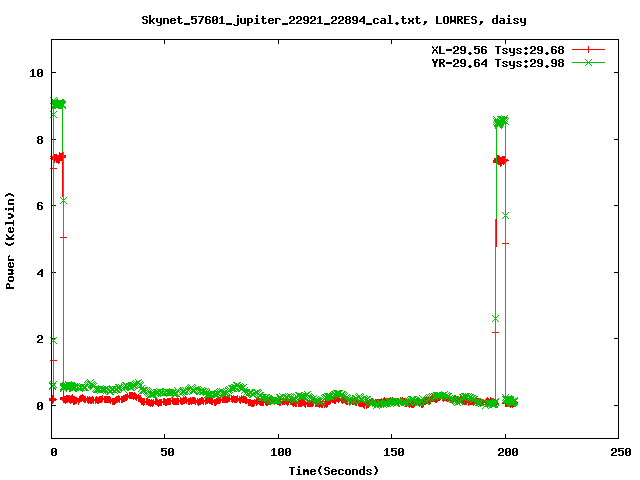This screenshot has height=480, width=640.
Task: Select the YR-29.64 Tsys:29.98 legend entry
Action: [498, 63]
